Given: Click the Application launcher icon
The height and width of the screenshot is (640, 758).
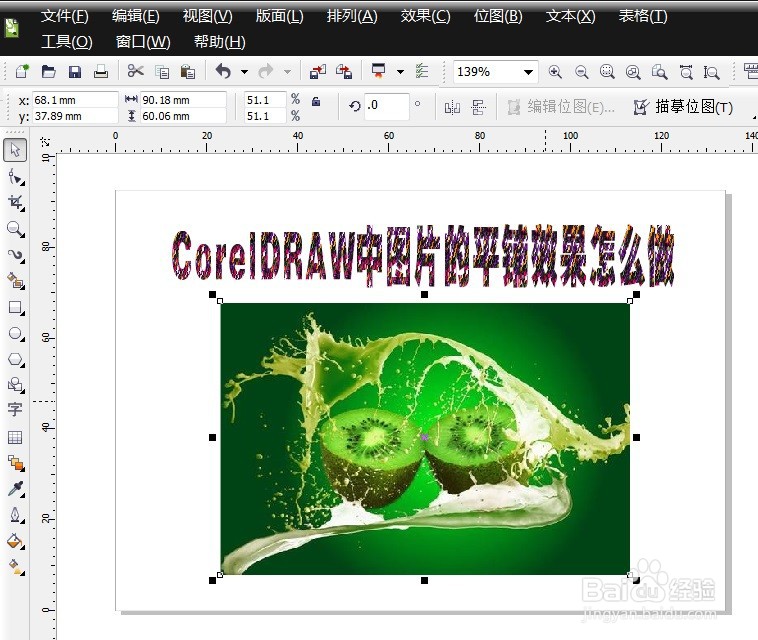Looking at the screenshot, I should click(x=379, y=72).
